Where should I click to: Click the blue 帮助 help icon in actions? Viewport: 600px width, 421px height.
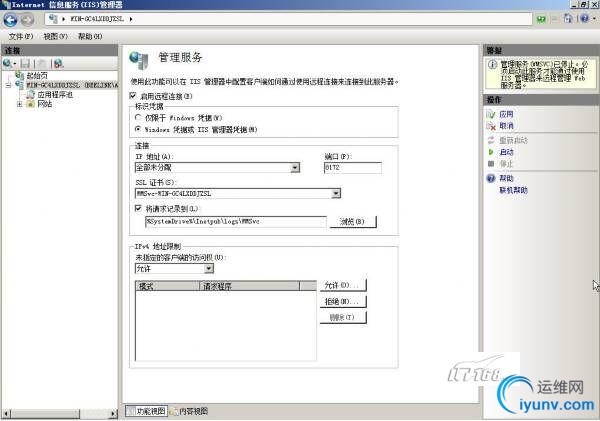point(491,178)
